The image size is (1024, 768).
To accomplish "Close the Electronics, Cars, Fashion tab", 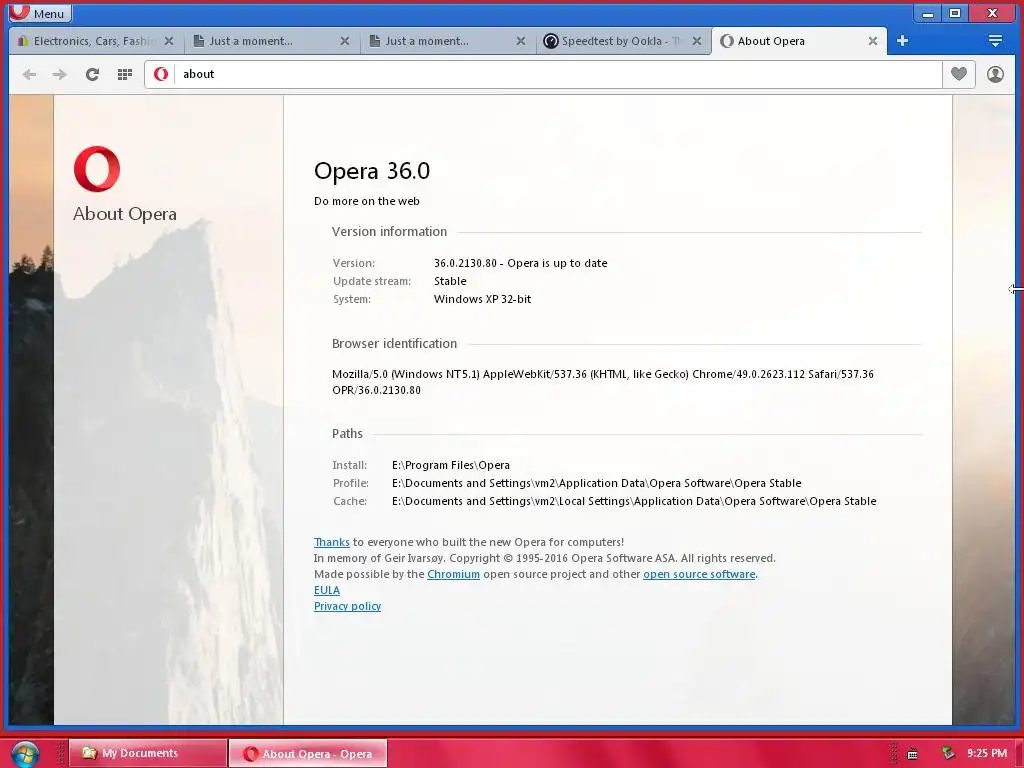I will coord(169,41).
